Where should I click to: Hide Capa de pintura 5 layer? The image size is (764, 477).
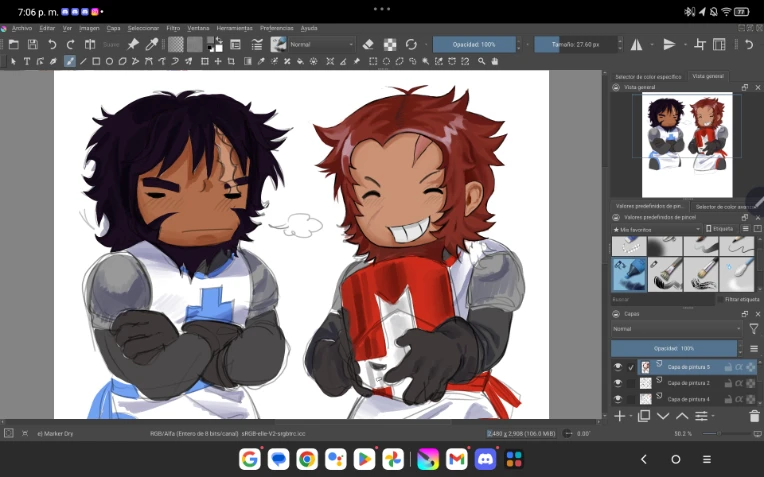(x=618, y=367)
